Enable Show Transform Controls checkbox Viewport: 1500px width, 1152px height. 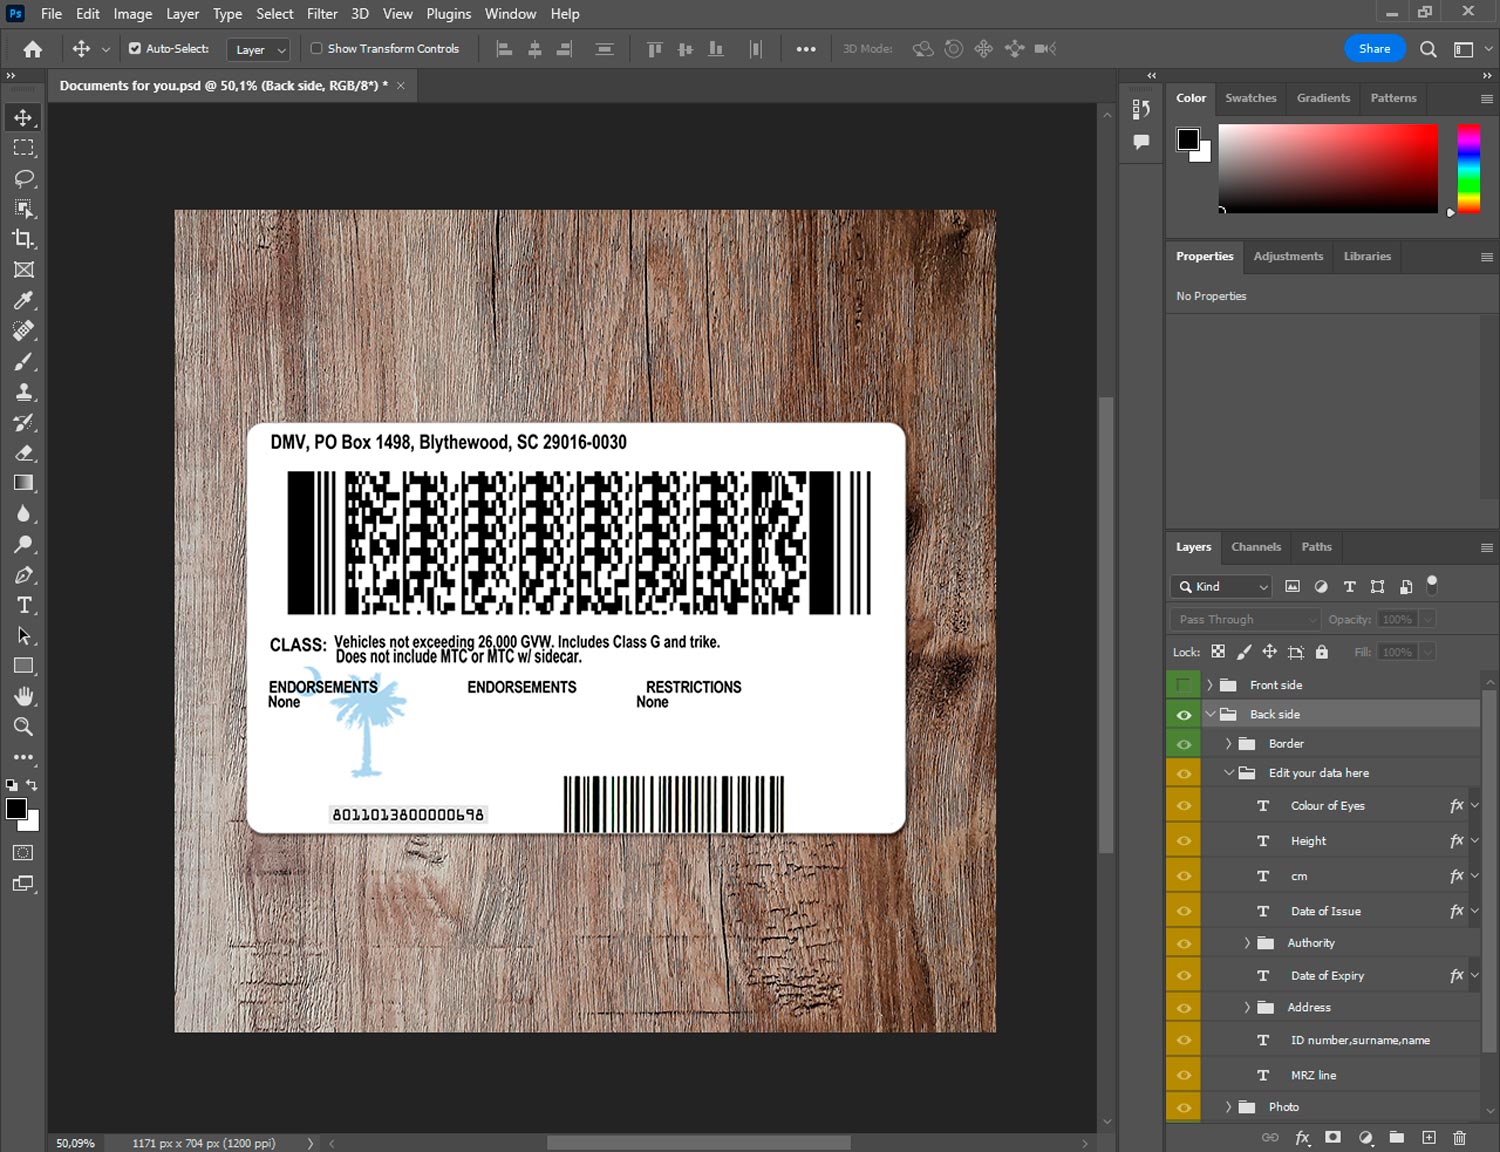(316, 48)
